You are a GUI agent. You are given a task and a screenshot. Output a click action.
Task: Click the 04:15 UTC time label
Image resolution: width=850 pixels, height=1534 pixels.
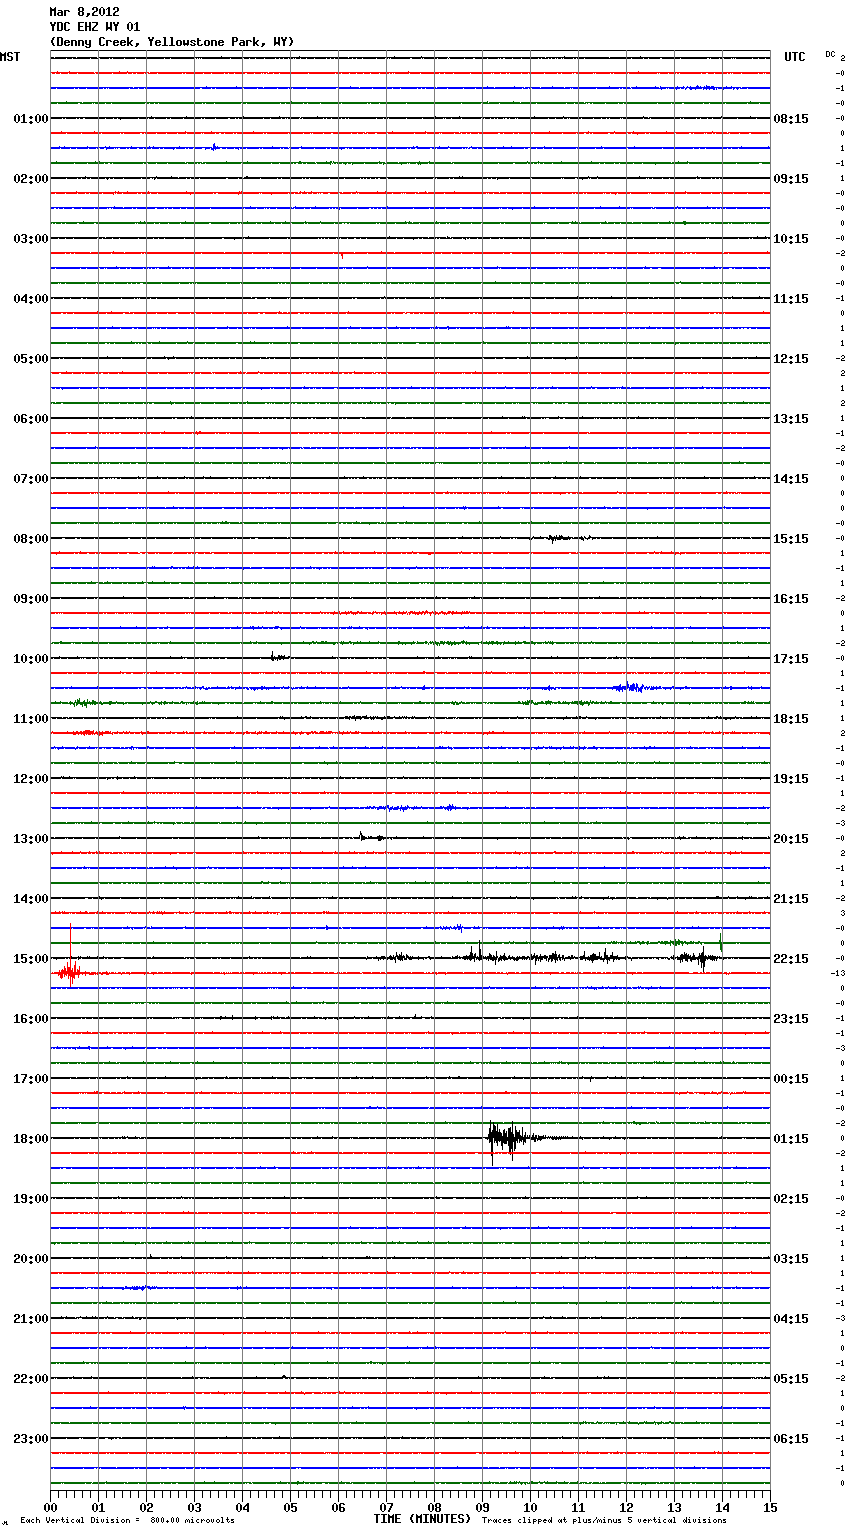click(x=791, y=1319)
